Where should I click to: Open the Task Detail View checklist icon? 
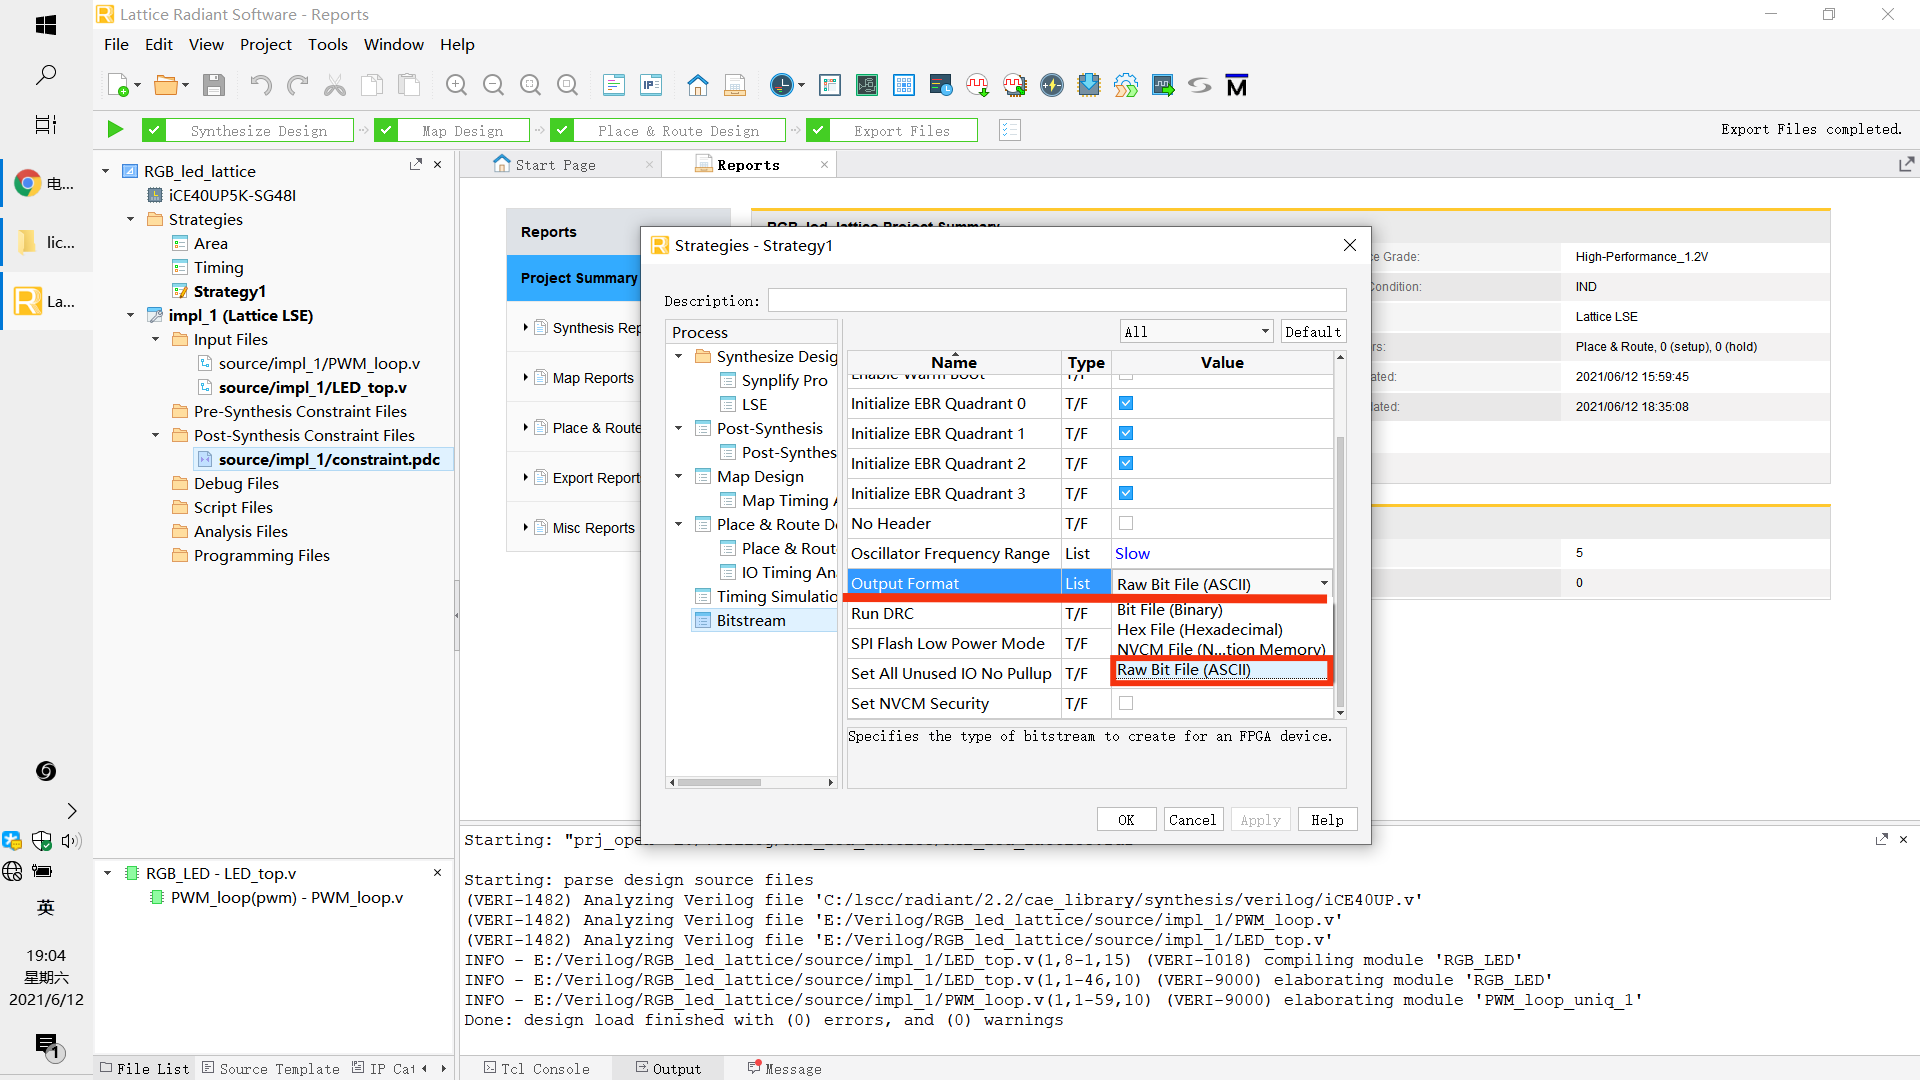click(1010, 130)
